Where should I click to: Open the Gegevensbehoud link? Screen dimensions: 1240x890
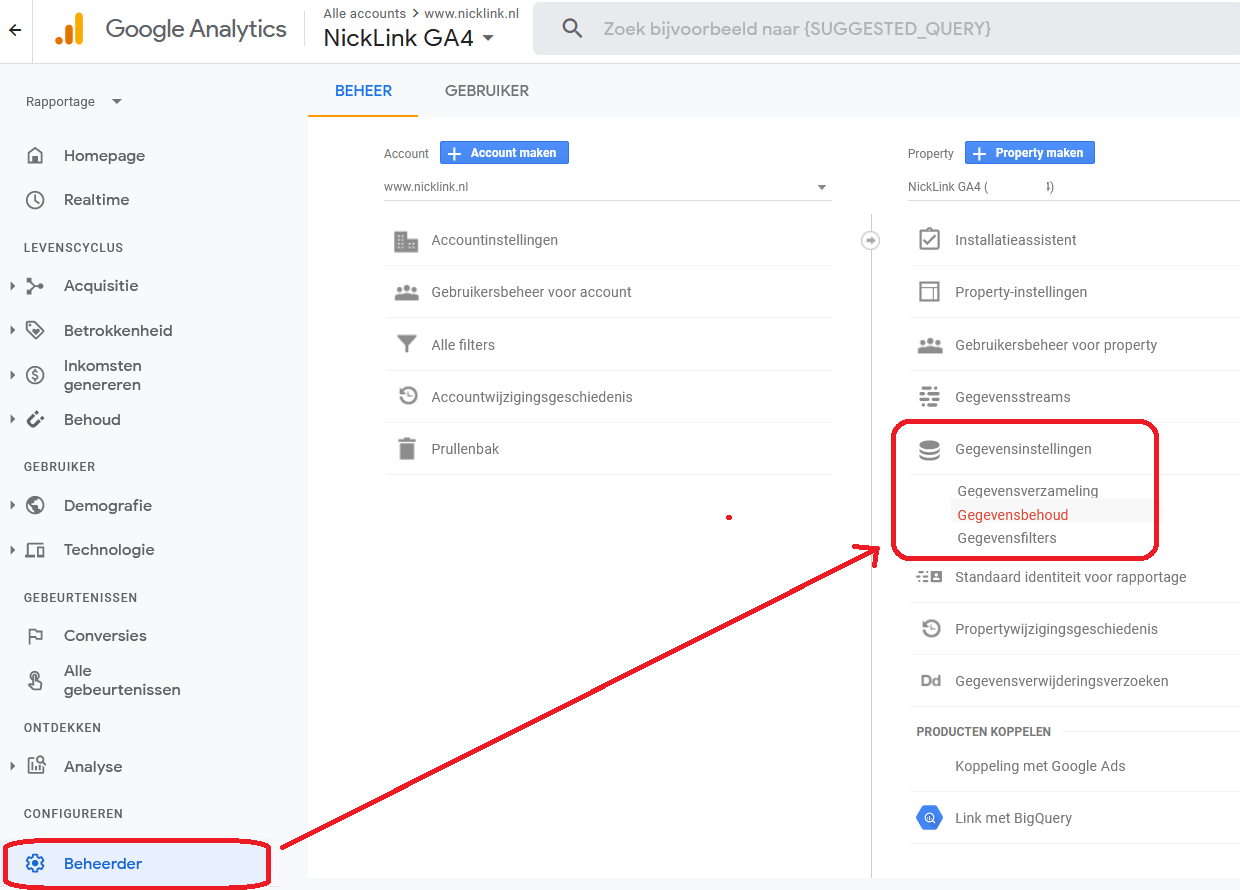(1012, 515)
